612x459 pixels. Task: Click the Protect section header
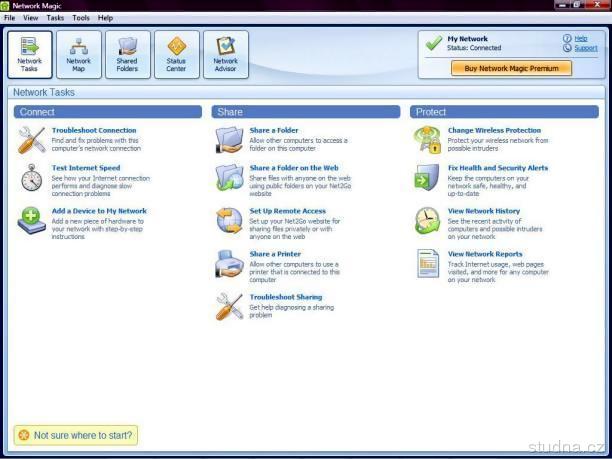click(504, 112)
